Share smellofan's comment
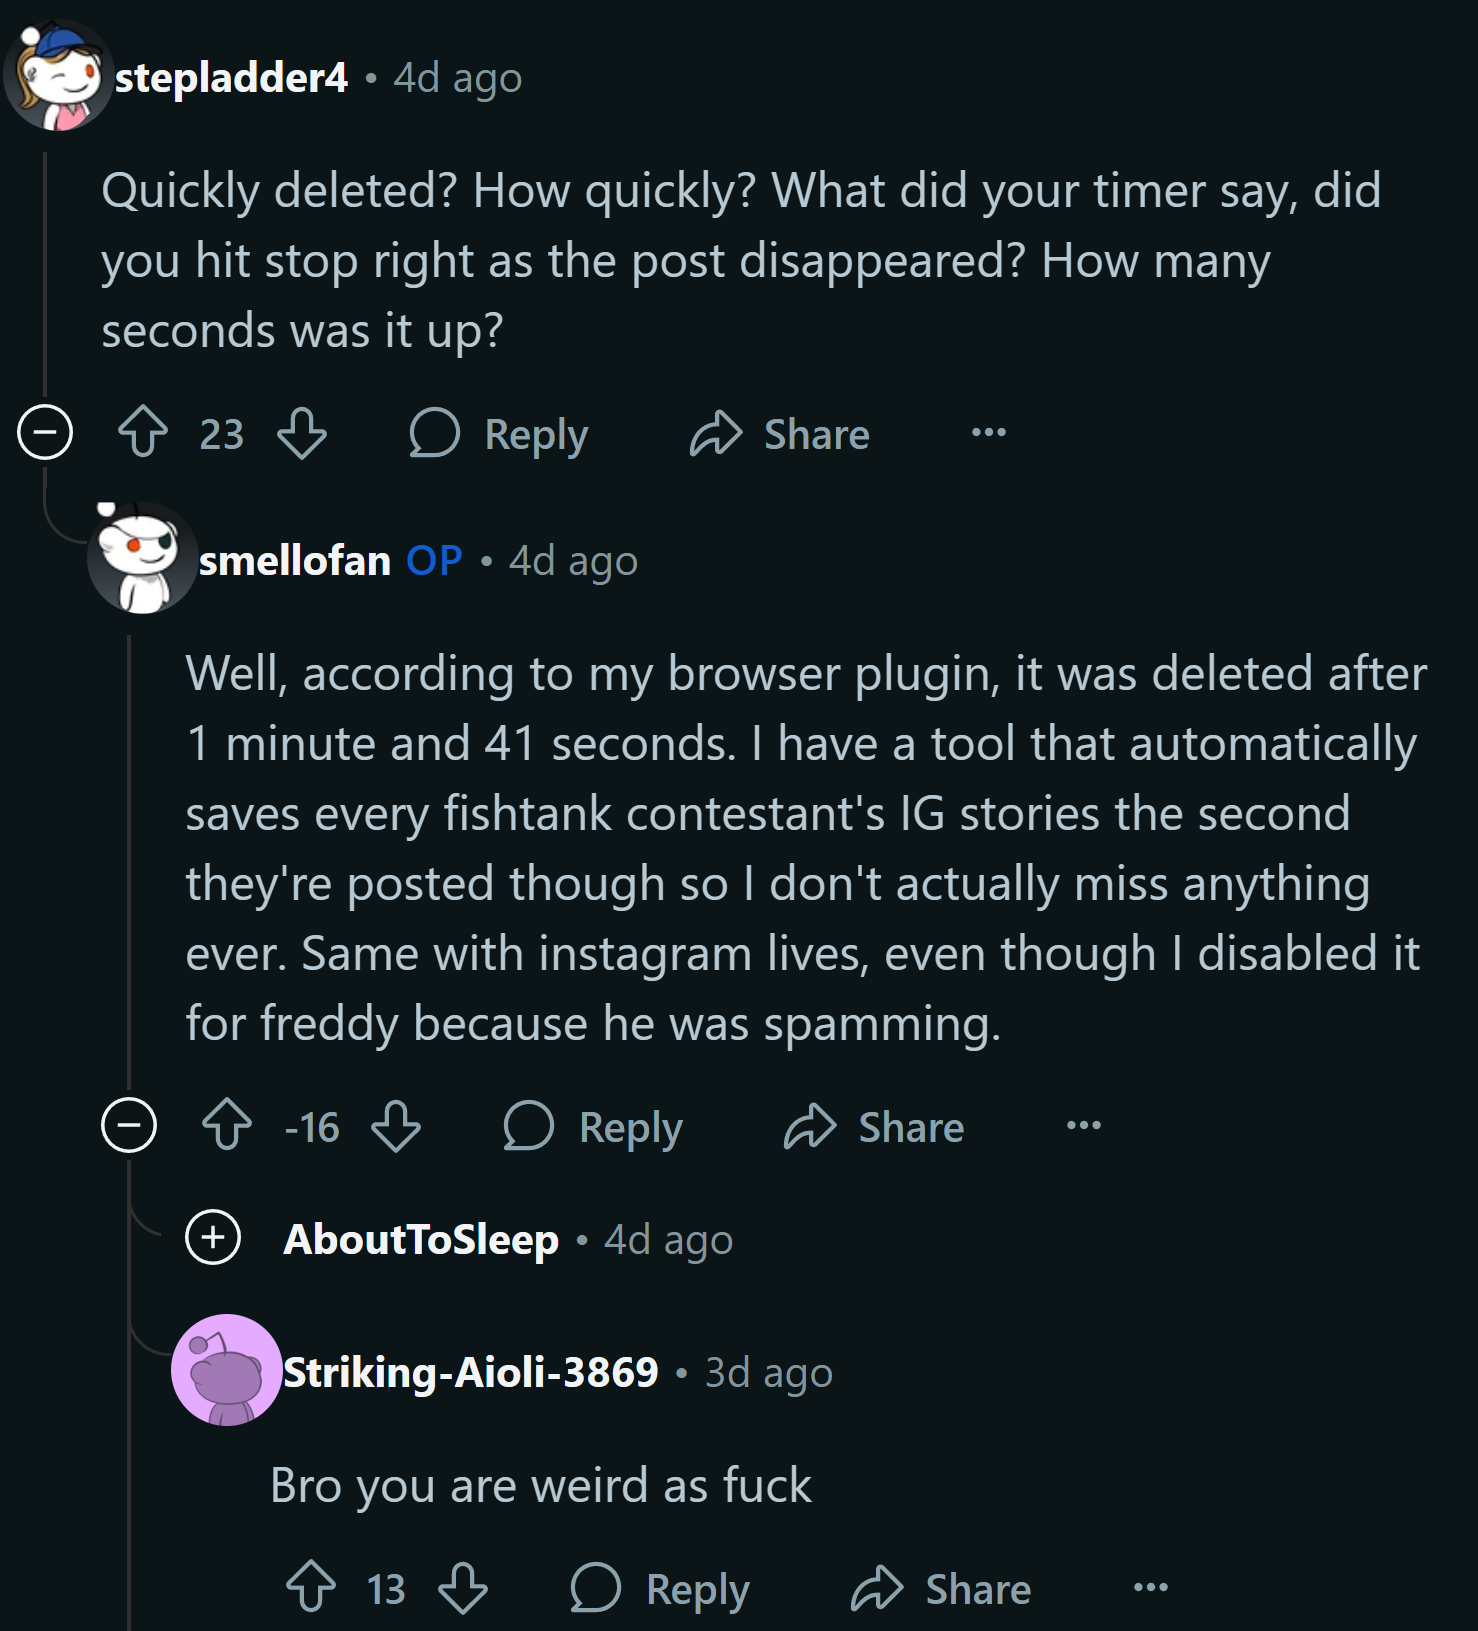The height and width of the screenshot is (1631, 1478). [874, 1128]
